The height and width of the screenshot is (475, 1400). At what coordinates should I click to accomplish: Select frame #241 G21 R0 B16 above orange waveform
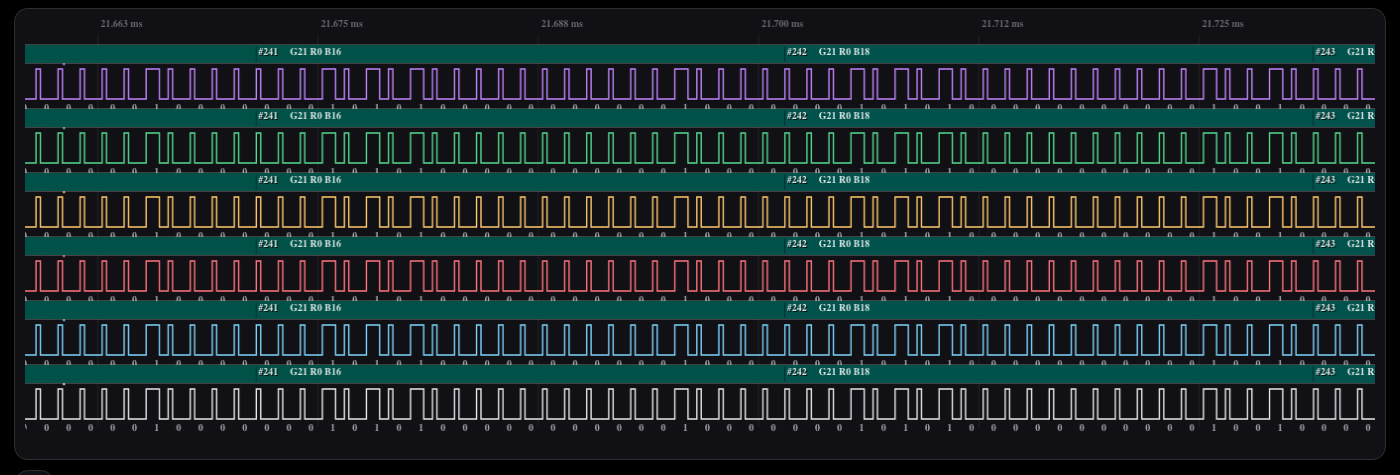coord(520,180)
